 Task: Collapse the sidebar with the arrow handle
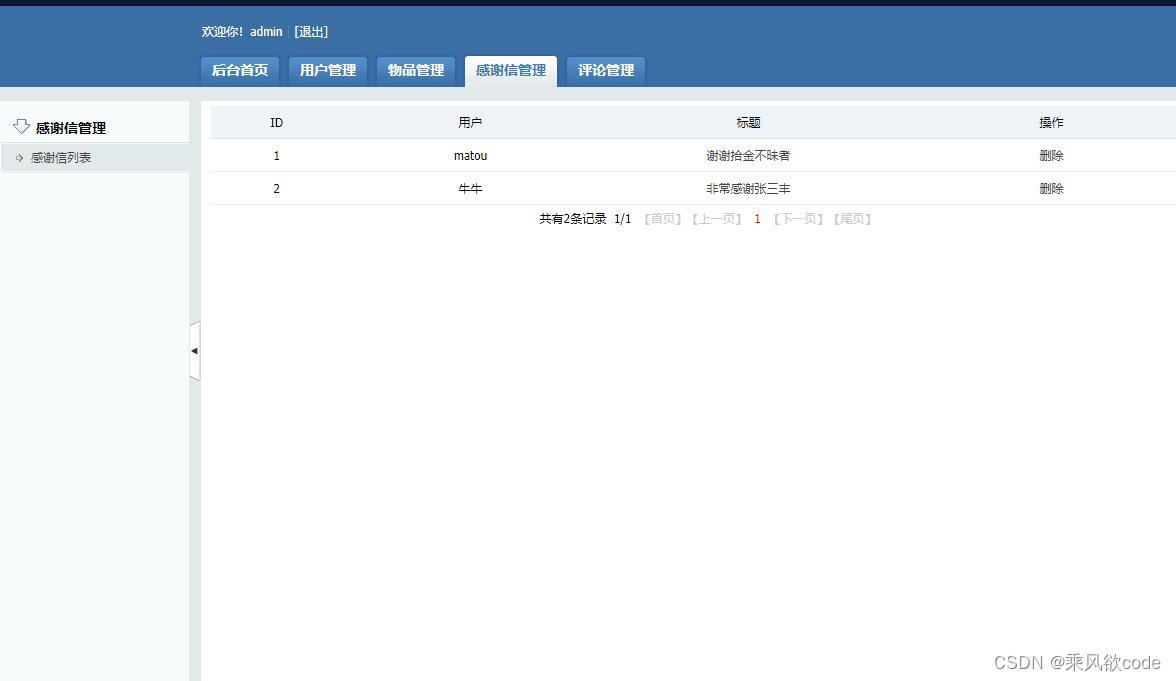click(x=195, y=350)
